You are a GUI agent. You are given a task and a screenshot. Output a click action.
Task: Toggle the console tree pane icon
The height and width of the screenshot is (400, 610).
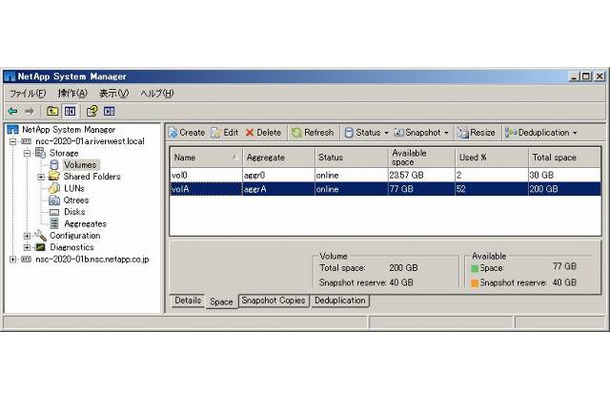(x=70, y=111)
